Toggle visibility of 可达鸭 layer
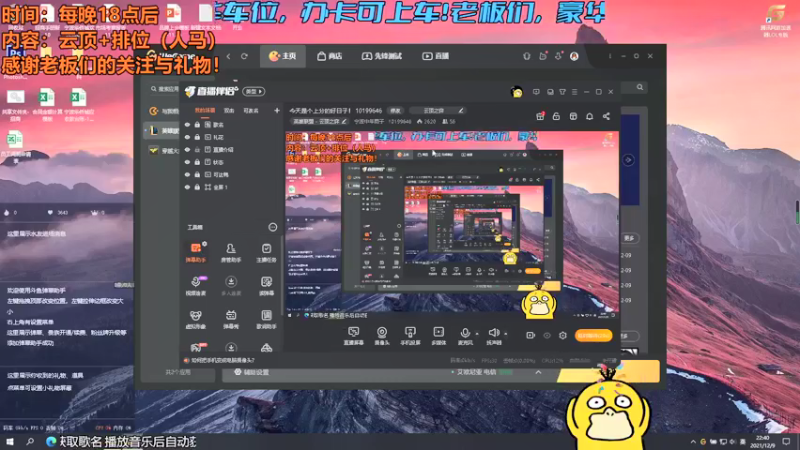Image resolution: width=800 pixels, height=450 pixels. coord(187,174)
